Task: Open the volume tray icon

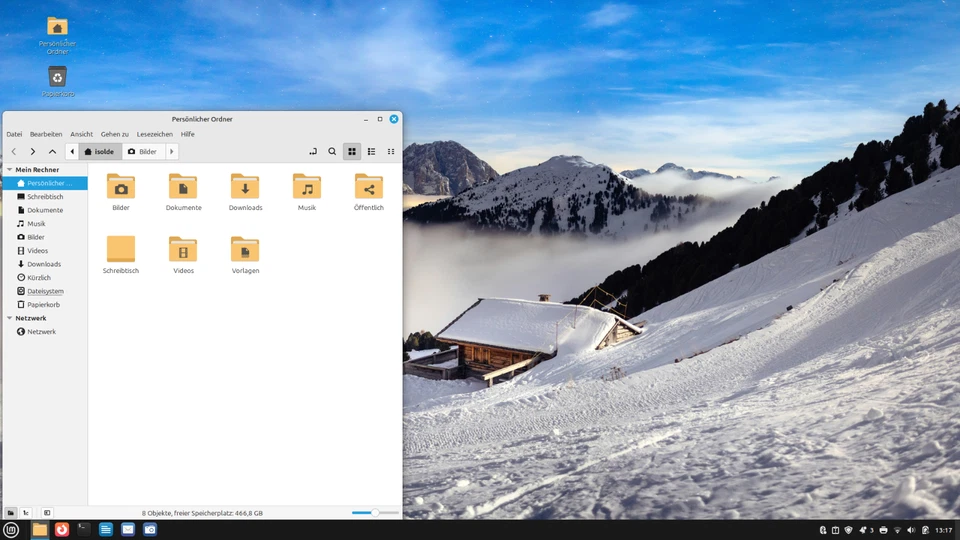Action: pyautogui.click(x=911, y=530)
